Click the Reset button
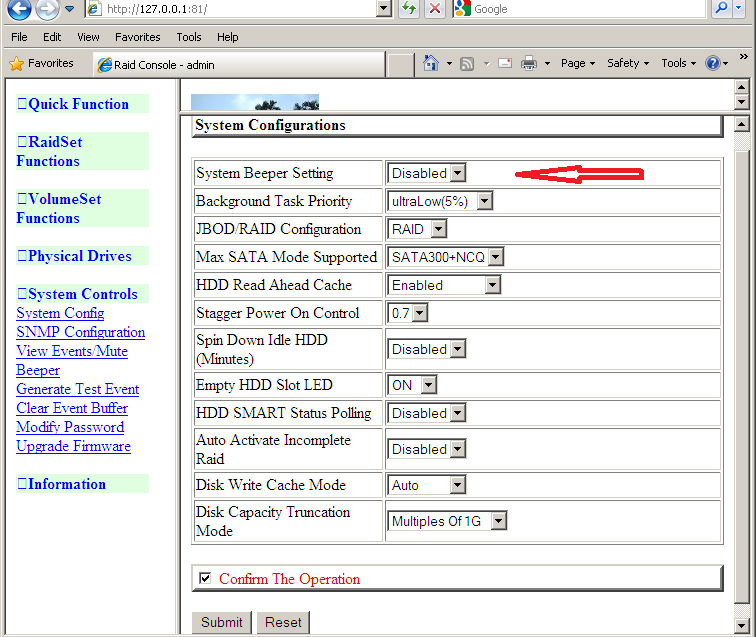756x637 pixels. coord(283,622)
